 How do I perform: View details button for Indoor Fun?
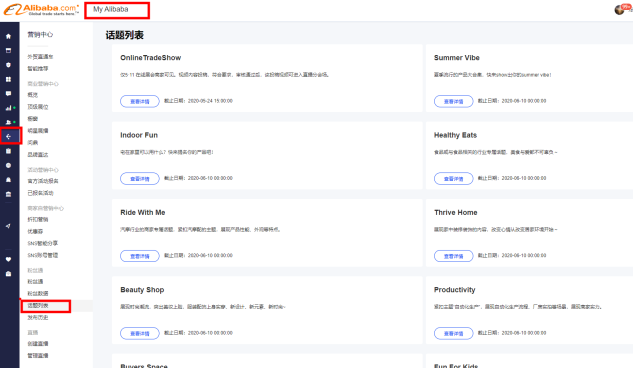140,178
